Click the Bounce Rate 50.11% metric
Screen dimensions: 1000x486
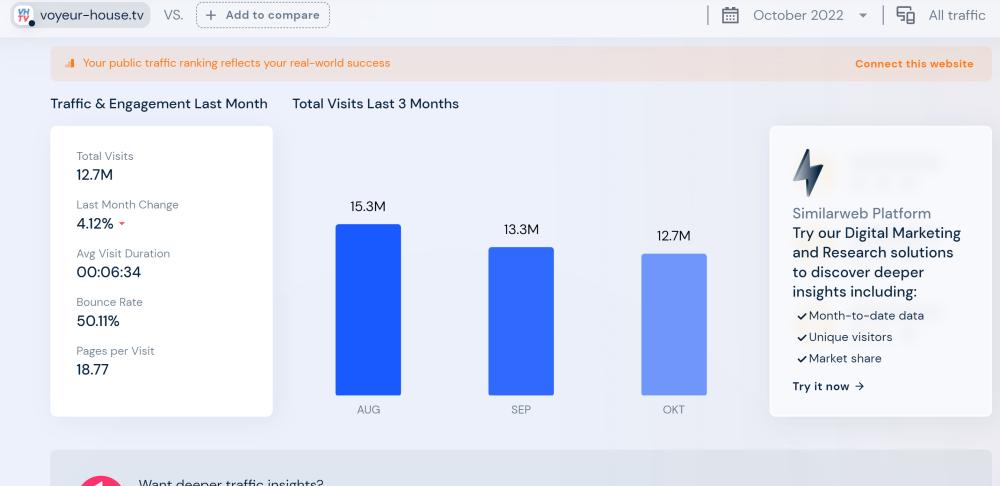pos(98,321)
